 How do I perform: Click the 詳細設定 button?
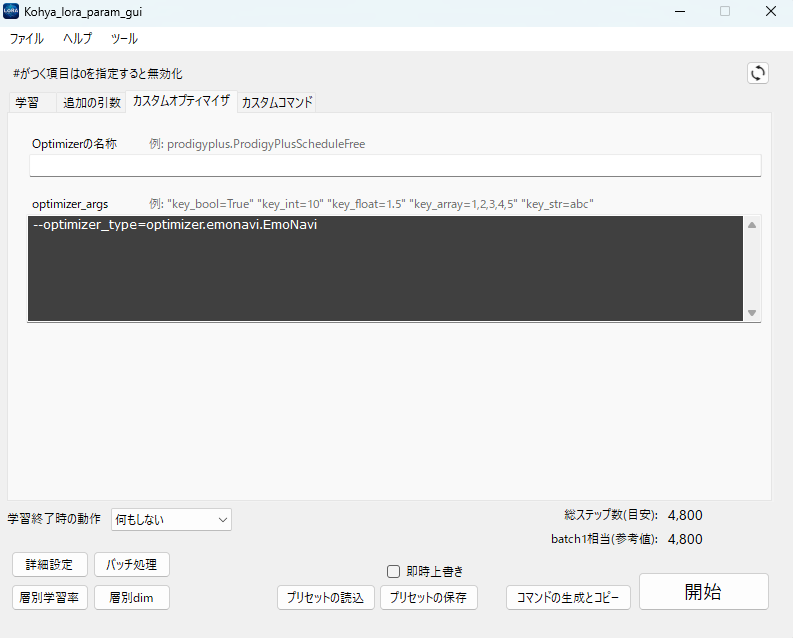[x=50, y=564]
